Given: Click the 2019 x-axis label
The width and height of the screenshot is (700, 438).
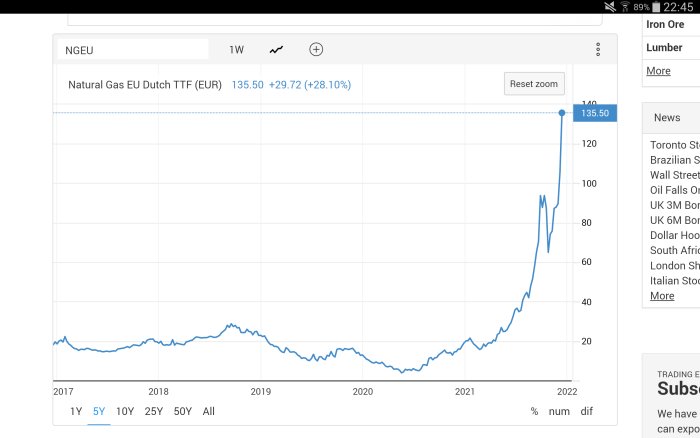Looking at the screenshot, I should coord(261,392).
